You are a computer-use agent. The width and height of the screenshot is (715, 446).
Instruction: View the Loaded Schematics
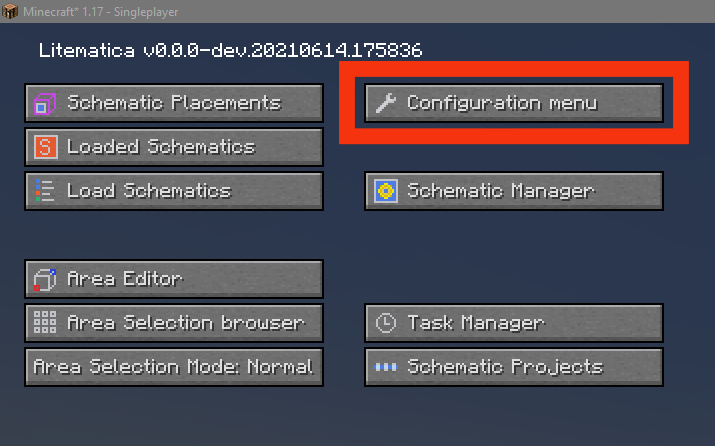coord(174,147)
